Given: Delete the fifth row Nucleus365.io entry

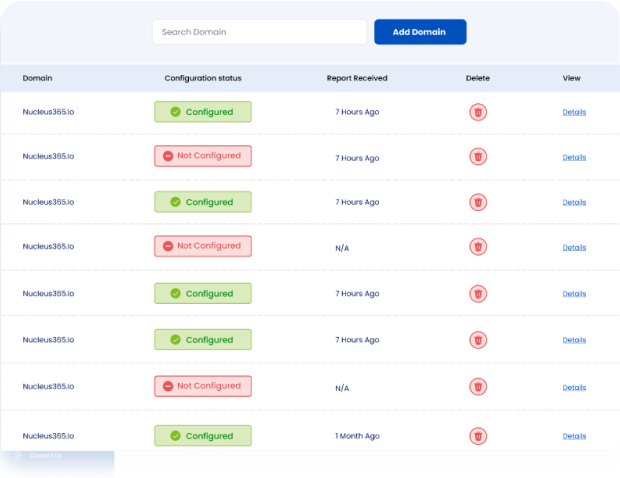Looking at the screenshot, I should 478,294.
